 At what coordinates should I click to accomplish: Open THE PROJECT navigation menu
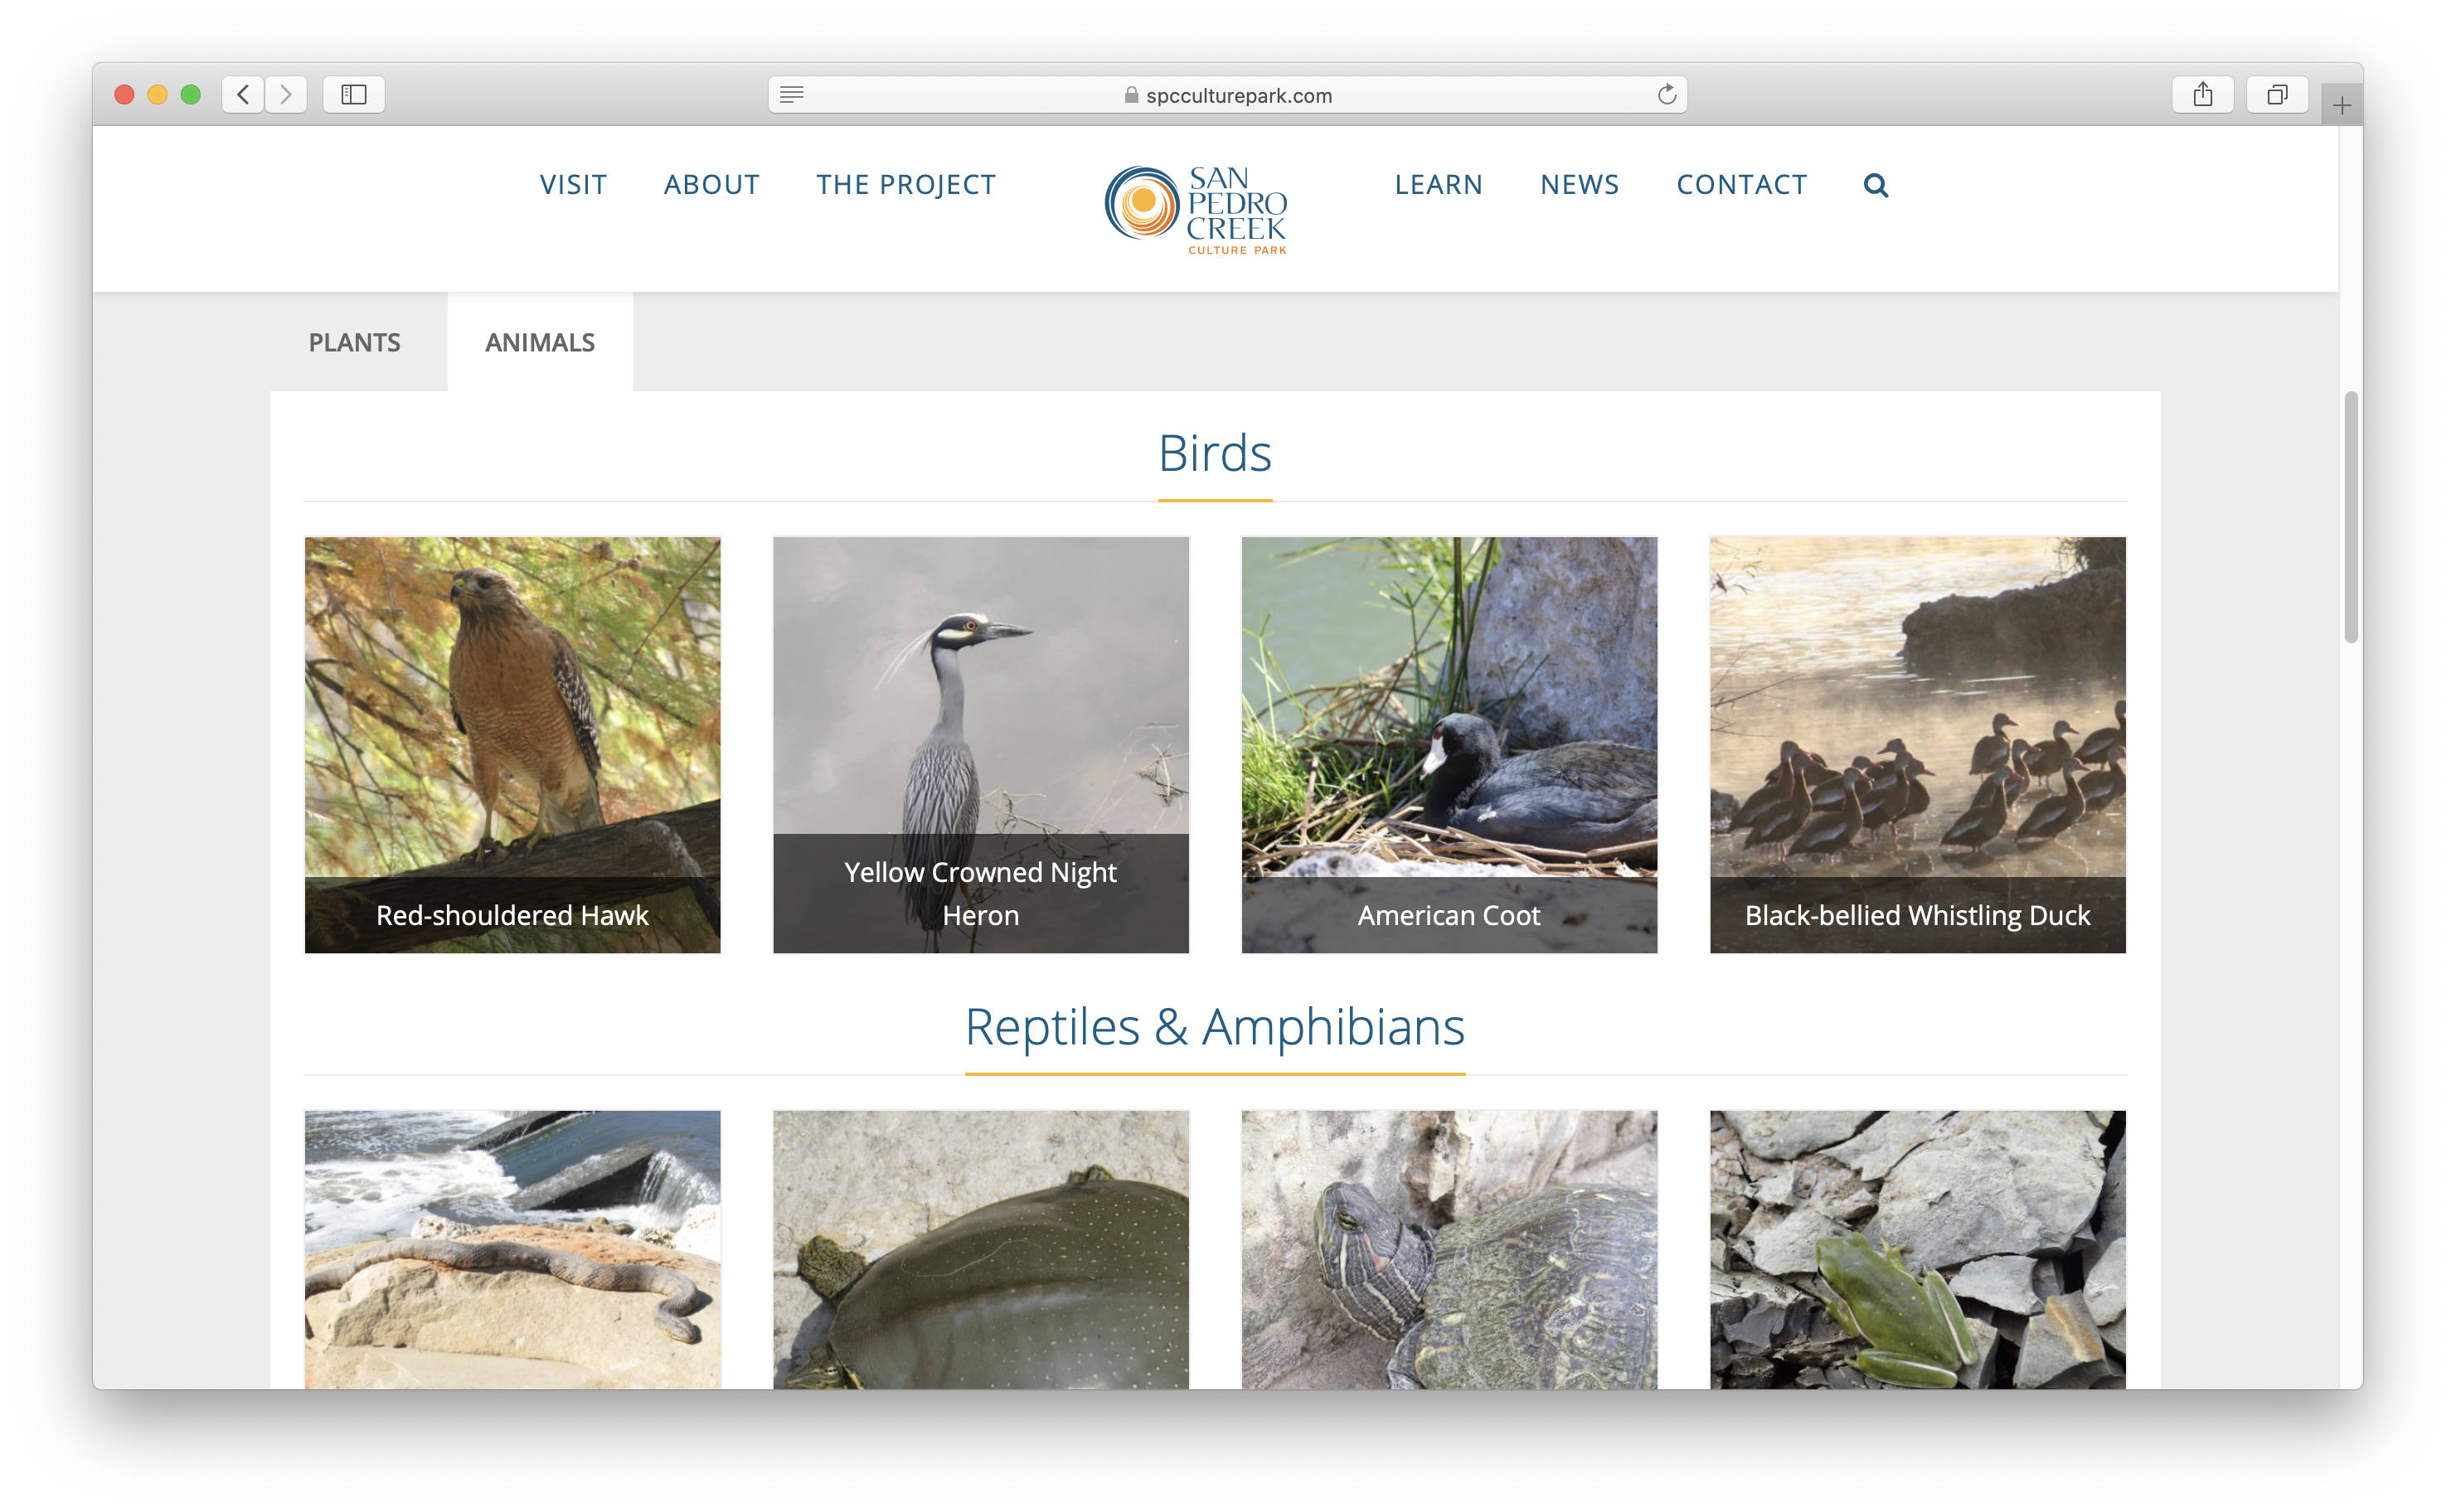(906, 185)
